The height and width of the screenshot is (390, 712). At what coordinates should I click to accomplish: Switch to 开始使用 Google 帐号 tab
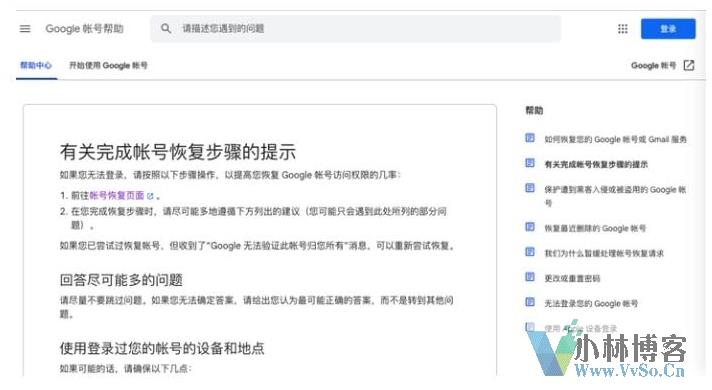click(x=108, y=65)
